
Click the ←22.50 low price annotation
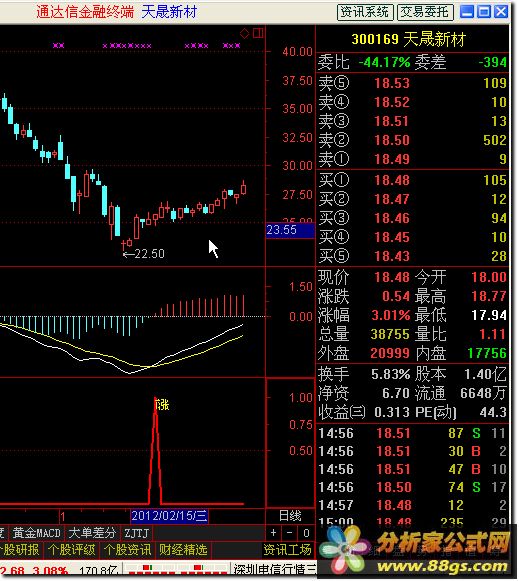pyautogui.click(x=144, y=254)
